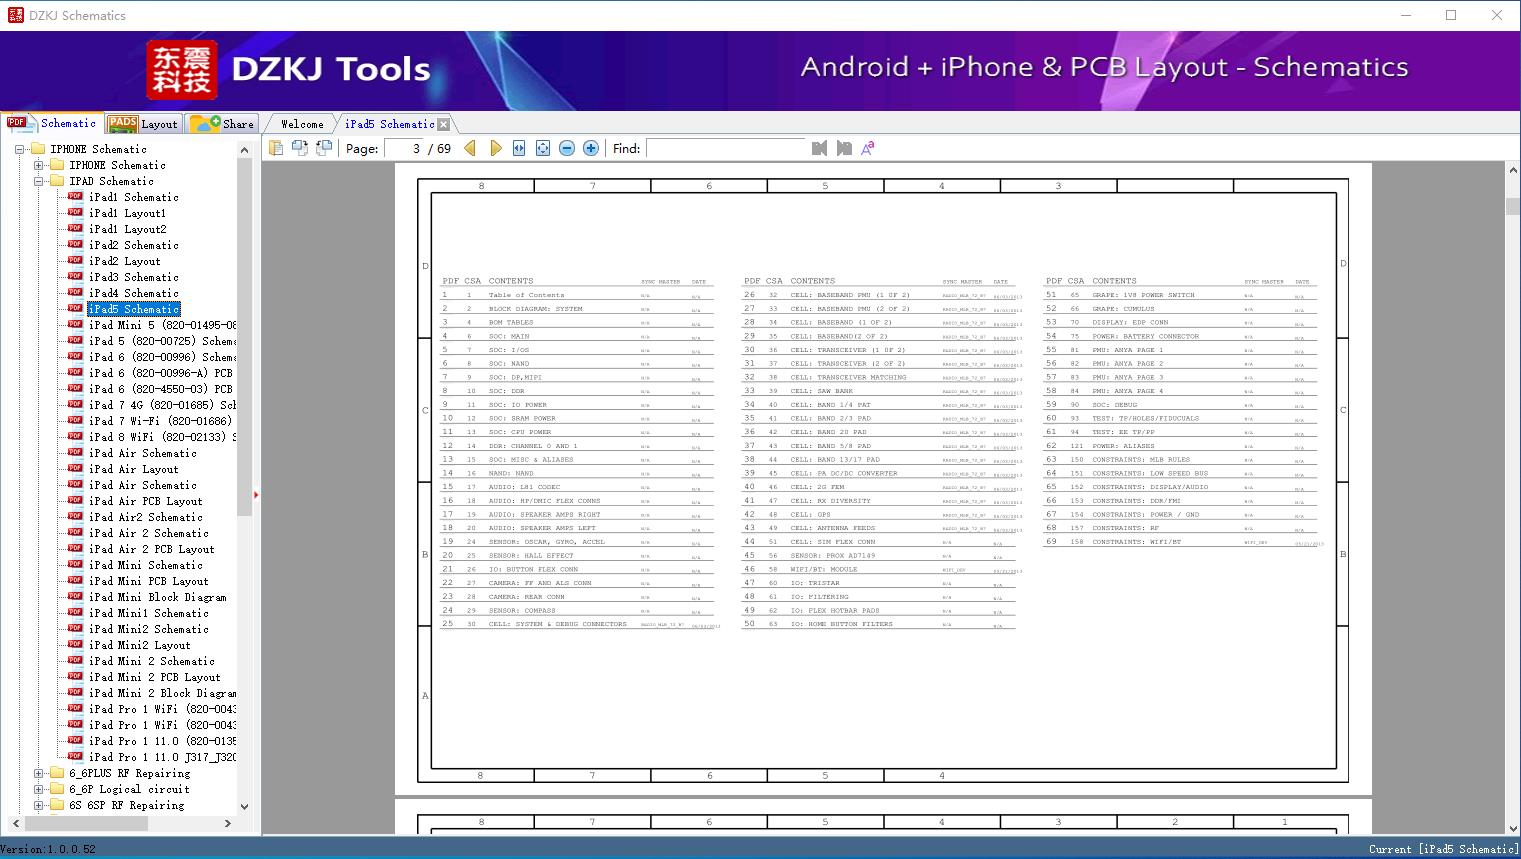This screenshot has height=859, width=1521.
Task: Open the Share panel tab
Action: pos(222,124)
